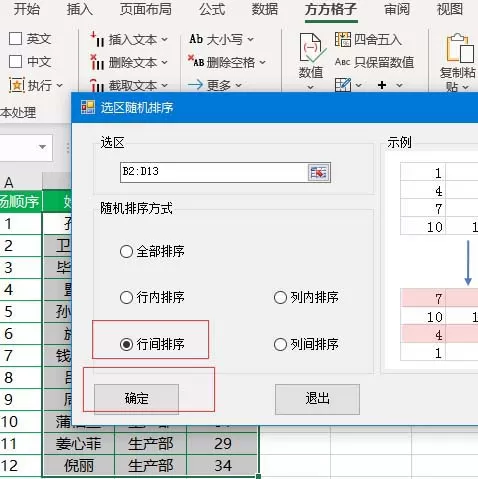Click the cell with value 29
This screenshot has width=478, height=479.
(x=223, y=443)
